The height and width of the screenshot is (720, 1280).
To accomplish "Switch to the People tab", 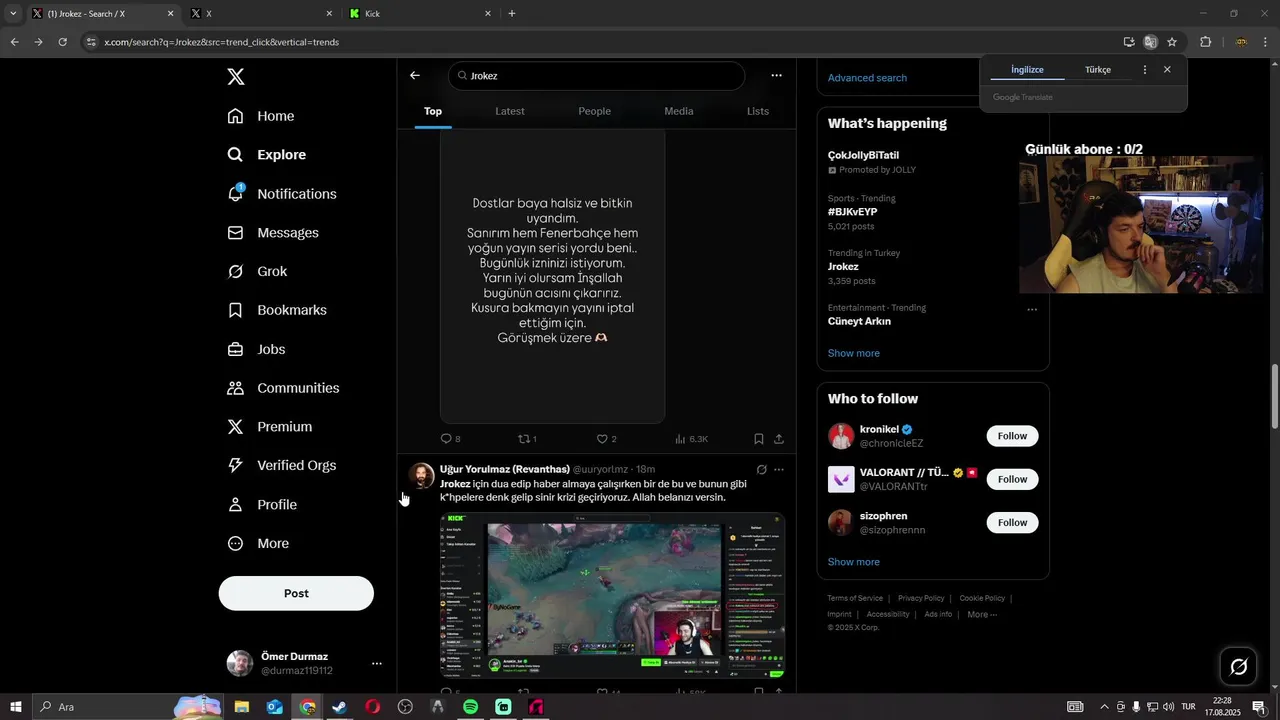I will (594, 111).
